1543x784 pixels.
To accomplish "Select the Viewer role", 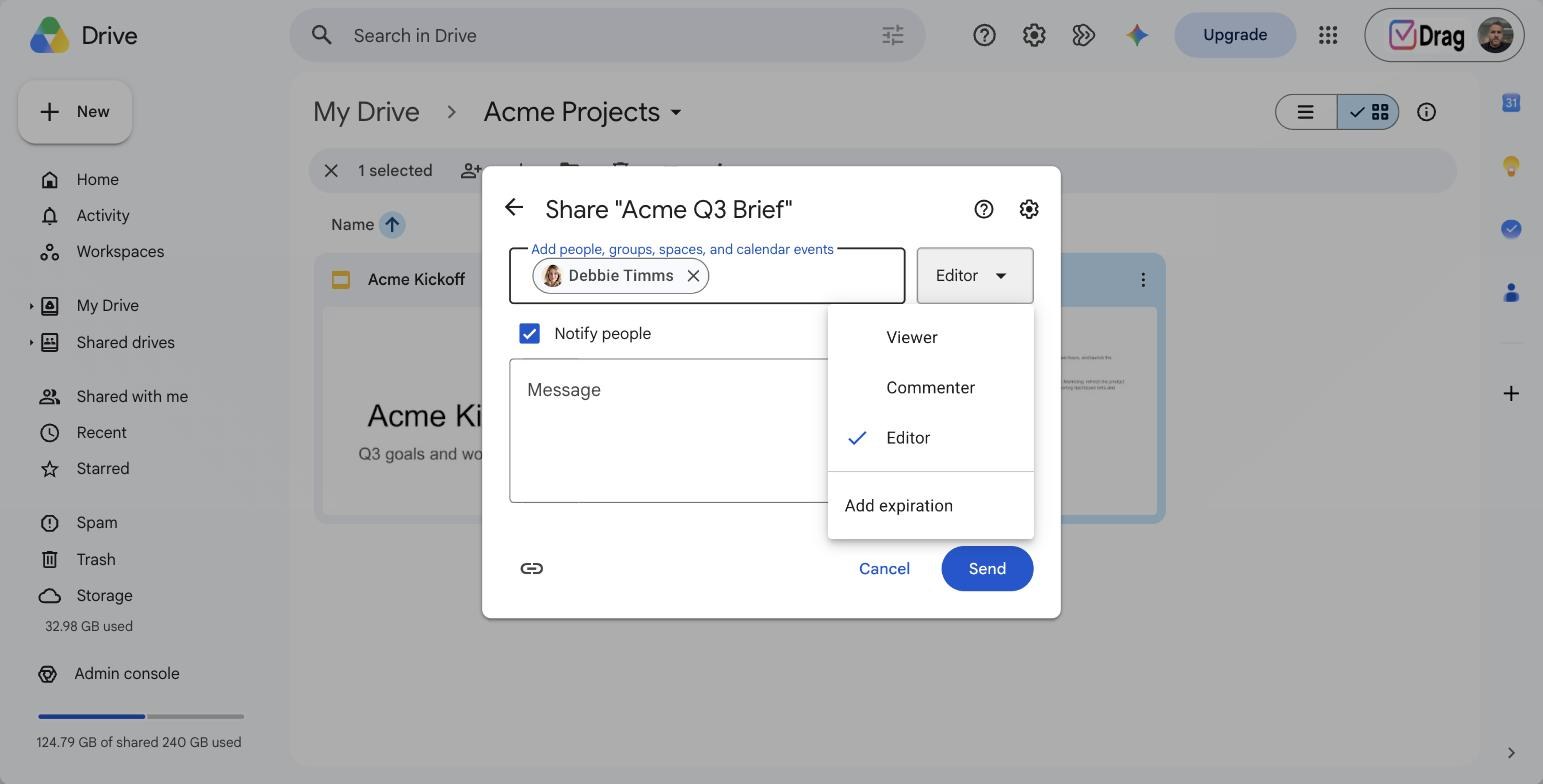I will click(931, 337).
